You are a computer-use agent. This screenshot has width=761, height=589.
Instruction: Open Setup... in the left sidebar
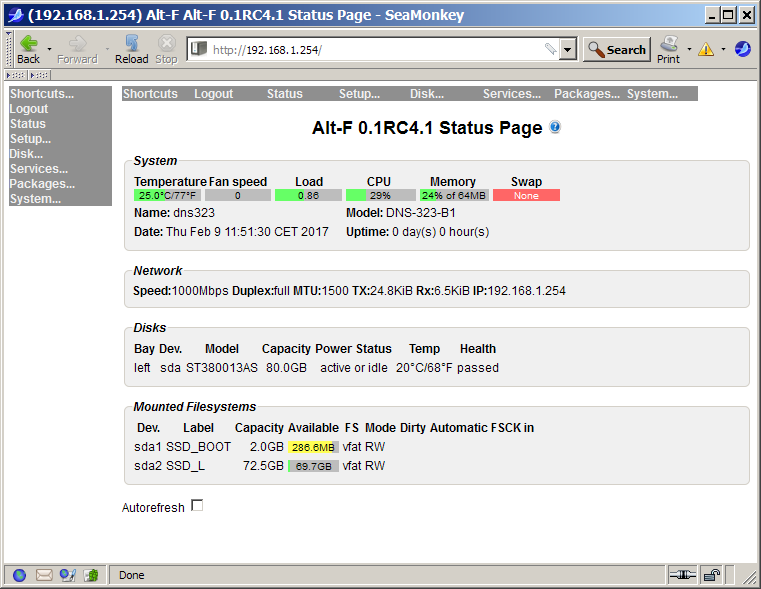(30, 139)
